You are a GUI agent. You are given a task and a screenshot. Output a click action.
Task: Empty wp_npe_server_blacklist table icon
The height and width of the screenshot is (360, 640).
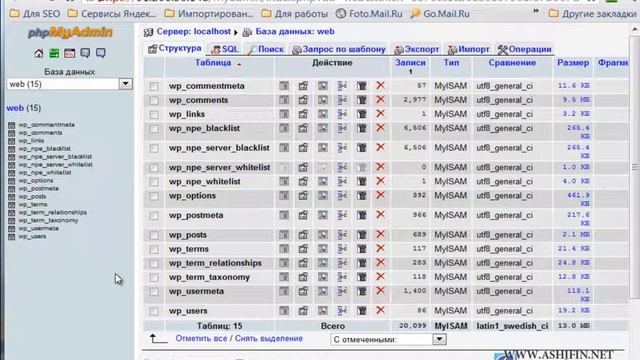362,148
